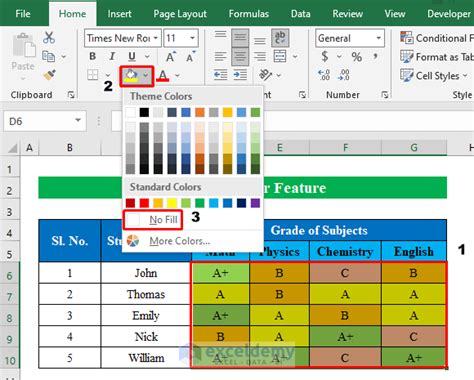Switch to the Review tab

point(347,14)
